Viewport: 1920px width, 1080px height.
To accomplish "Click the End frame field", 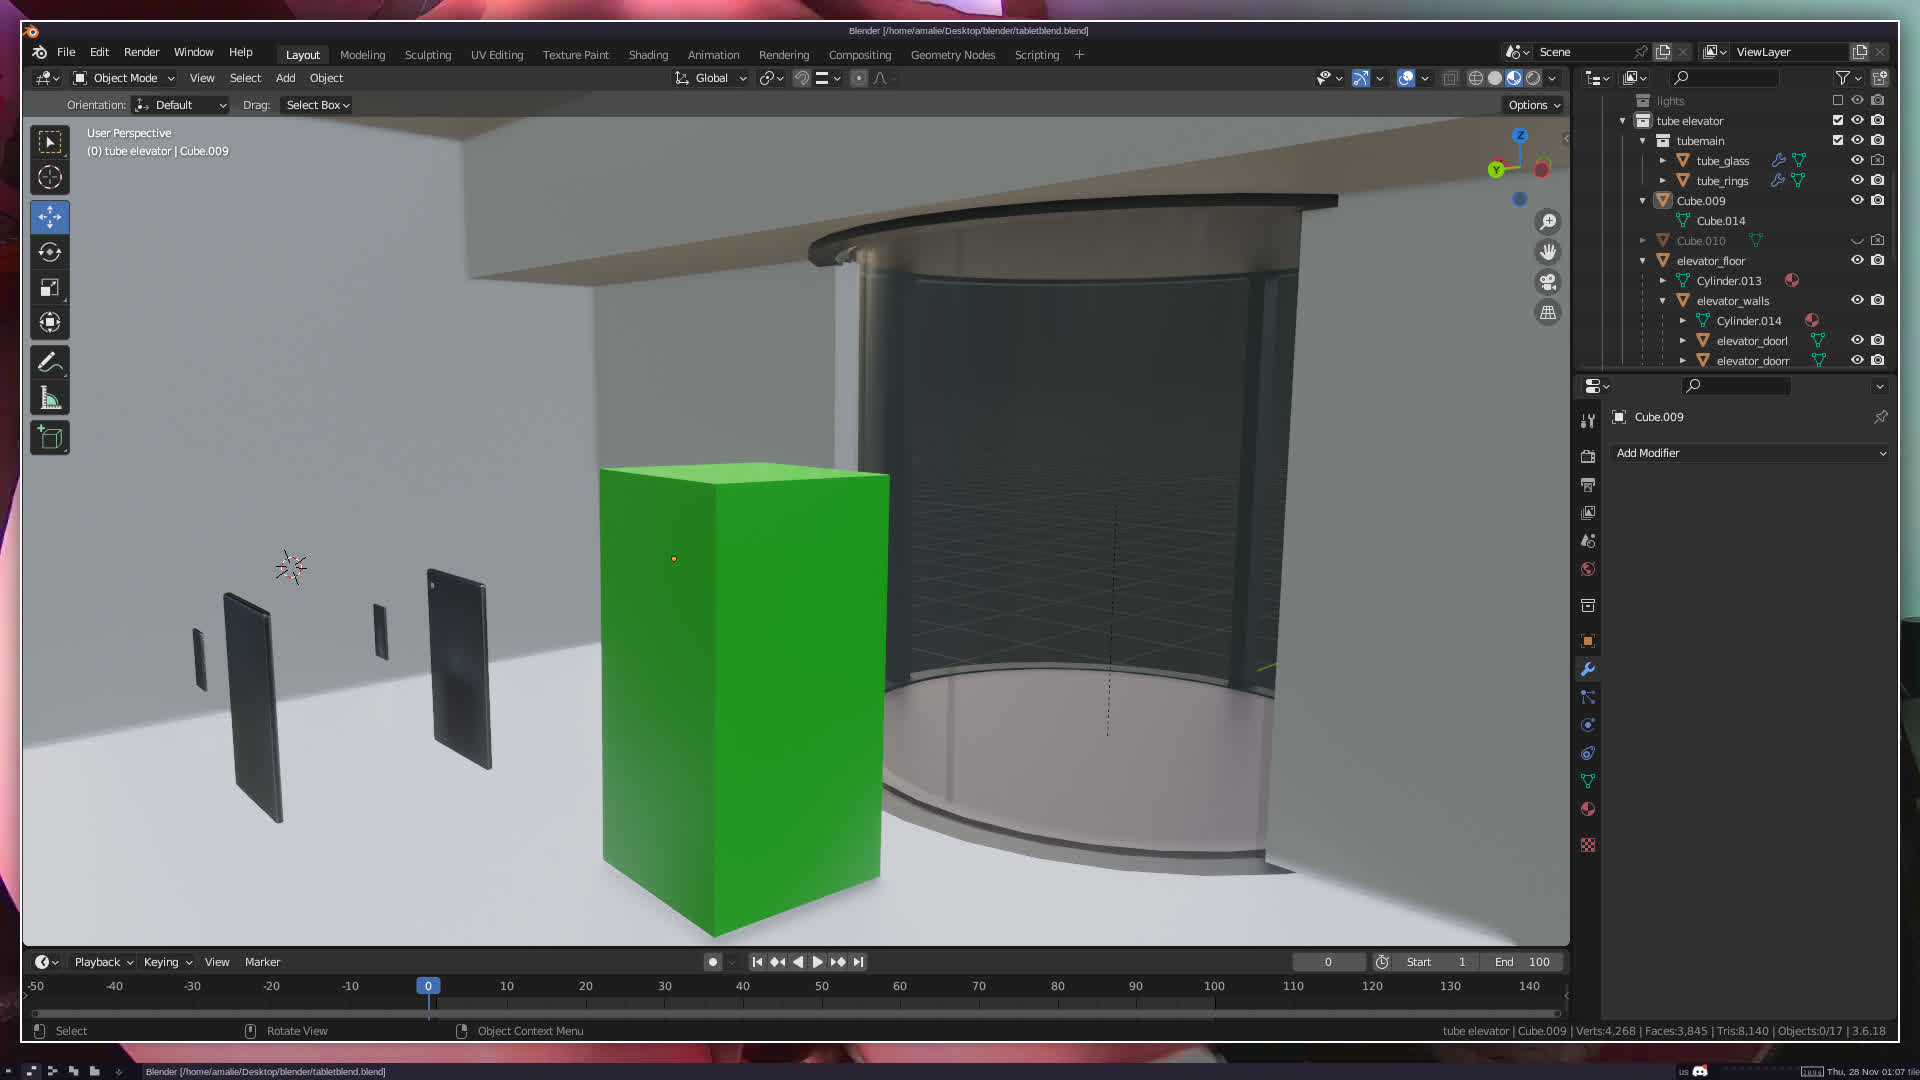I will tap(1523, 962).
